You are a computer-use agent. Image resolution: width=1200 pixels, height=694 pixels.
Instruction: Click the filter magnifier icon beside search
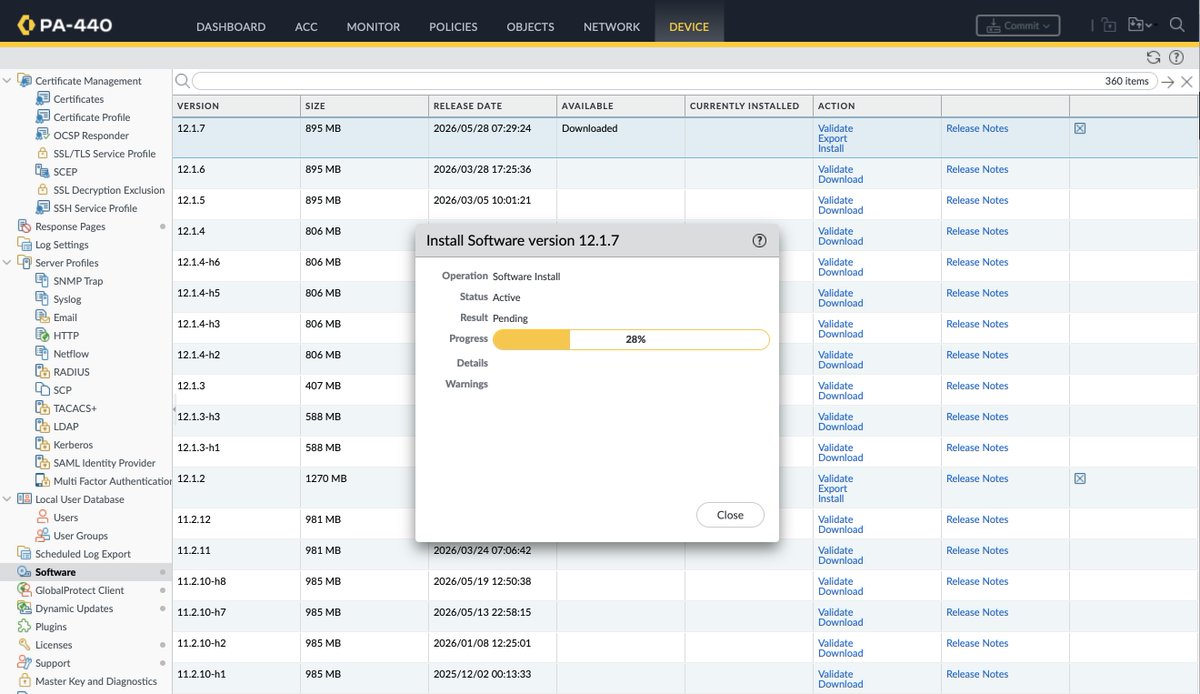click(182, 81)
